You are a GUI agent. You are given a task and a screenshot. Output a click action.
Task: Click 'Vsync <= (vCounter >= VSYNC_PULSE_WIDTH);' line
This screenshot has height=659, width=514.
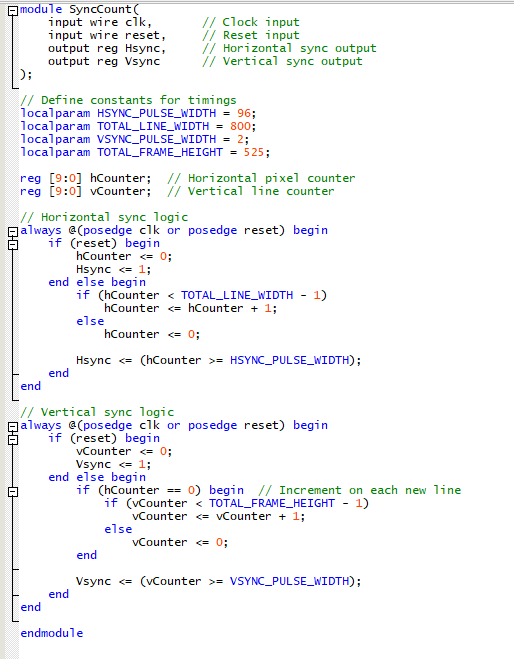click(219, 581)
